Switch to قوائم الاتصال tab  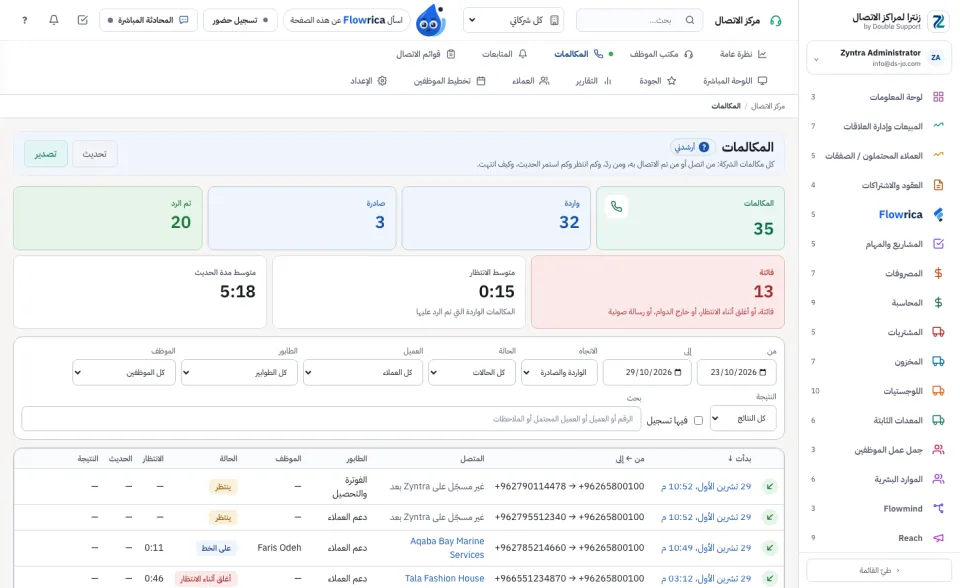click(x=426, y=54)
